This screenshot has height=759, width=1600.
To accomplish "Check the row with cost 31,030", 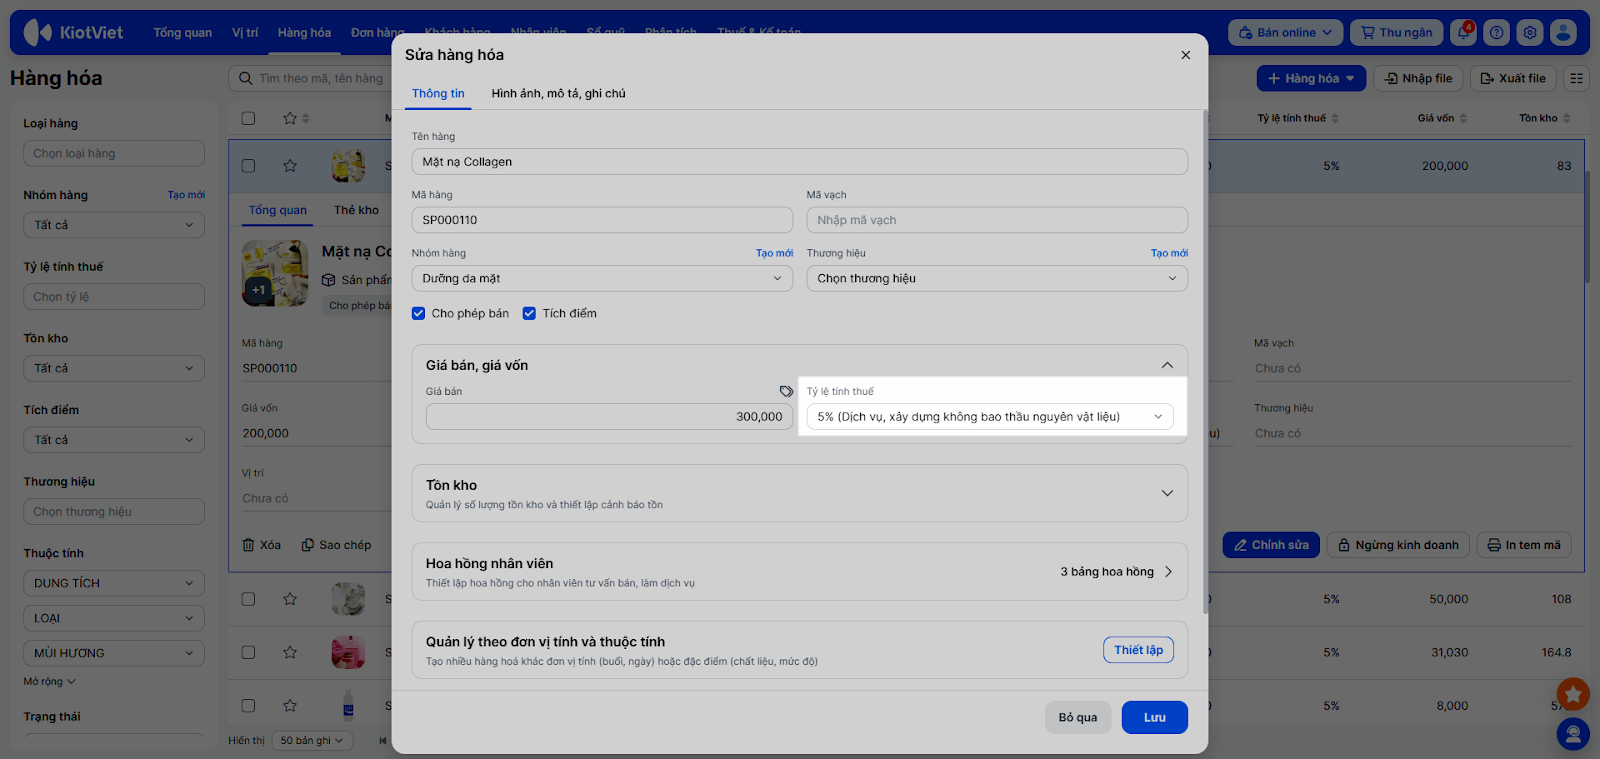I will (x=249, y=652).
